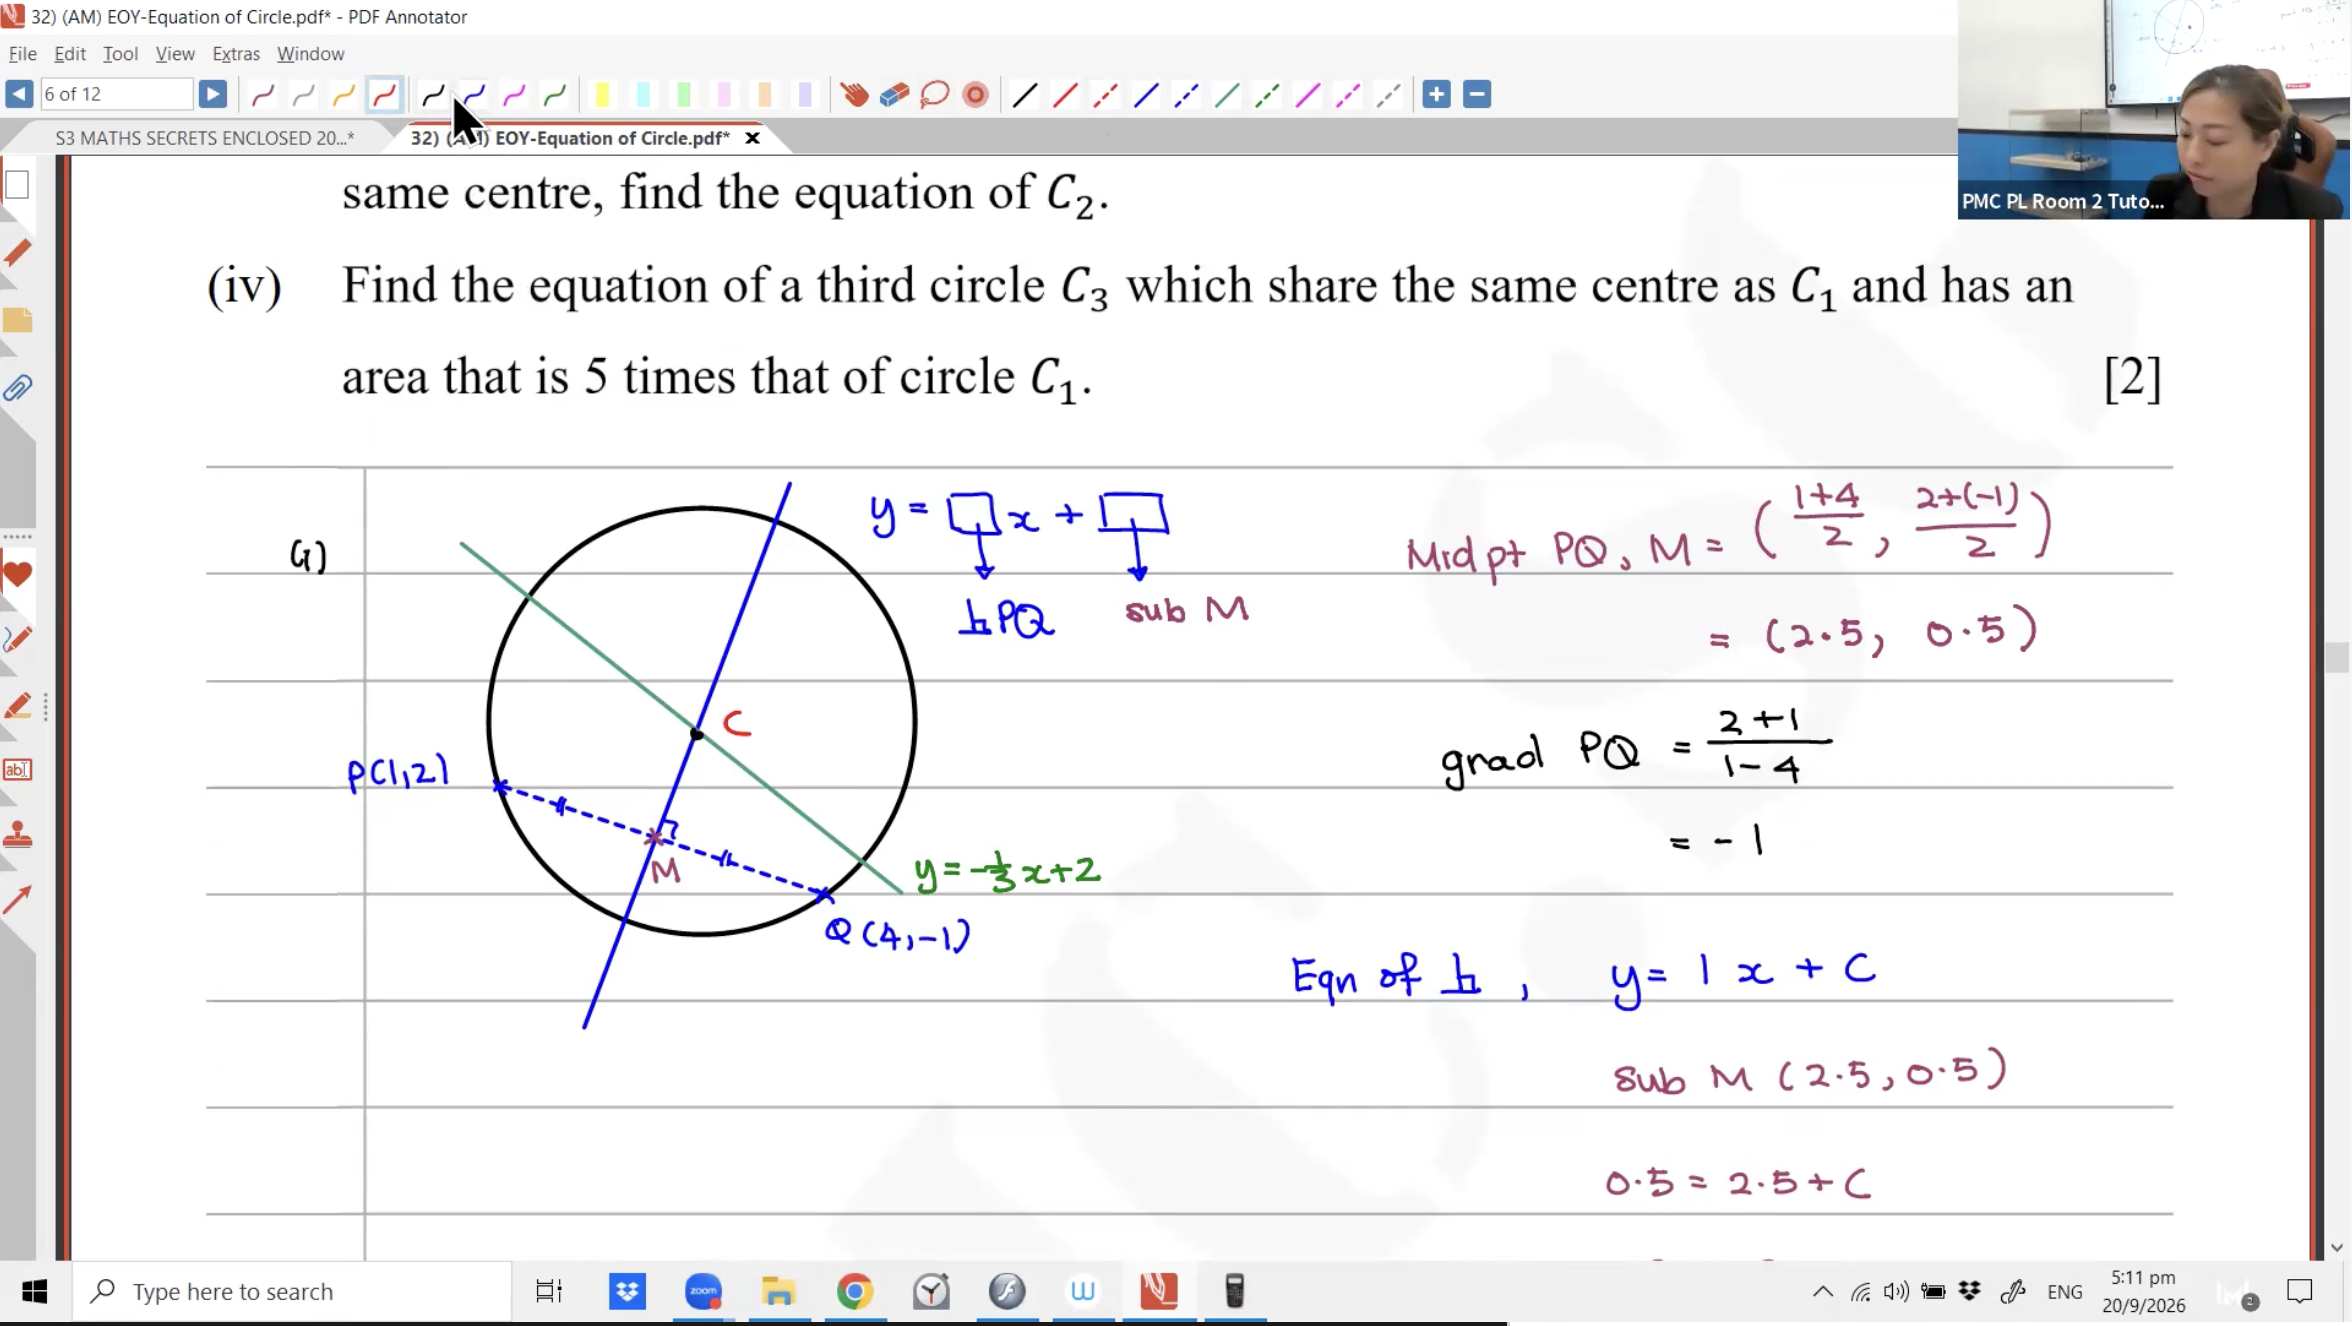The width and height of the screenshot is (2352, 1326).
Task: Select the dashed blue line tool
Action: 1186,95
